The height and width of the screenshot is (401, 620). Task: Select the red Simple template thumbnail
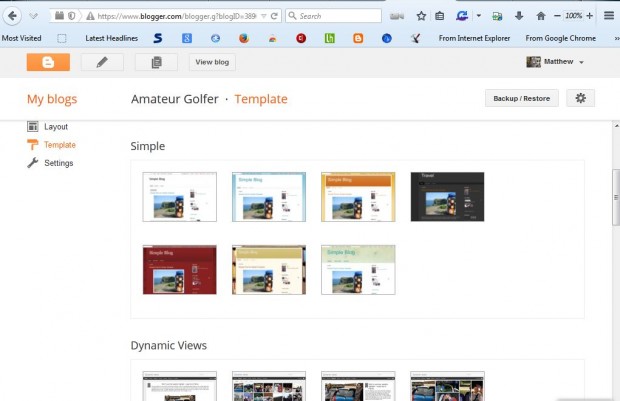pyautogui.click(x=180, y=270)
